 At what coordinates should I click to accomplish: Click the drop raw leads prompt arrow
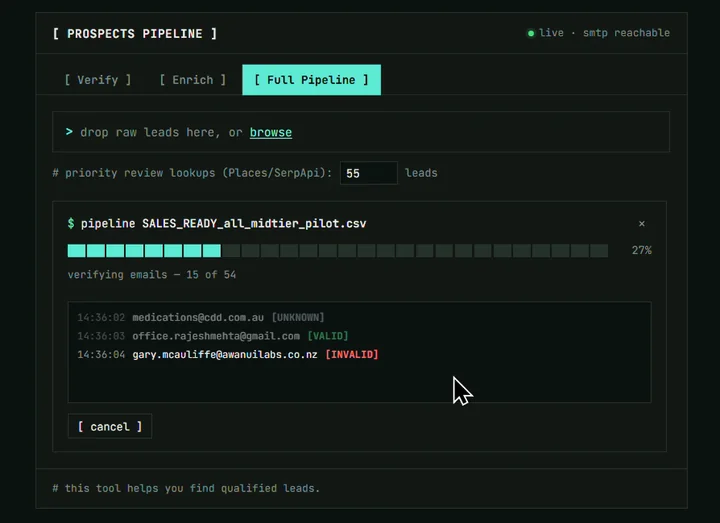pyautogui.click(x=69, y=132)
